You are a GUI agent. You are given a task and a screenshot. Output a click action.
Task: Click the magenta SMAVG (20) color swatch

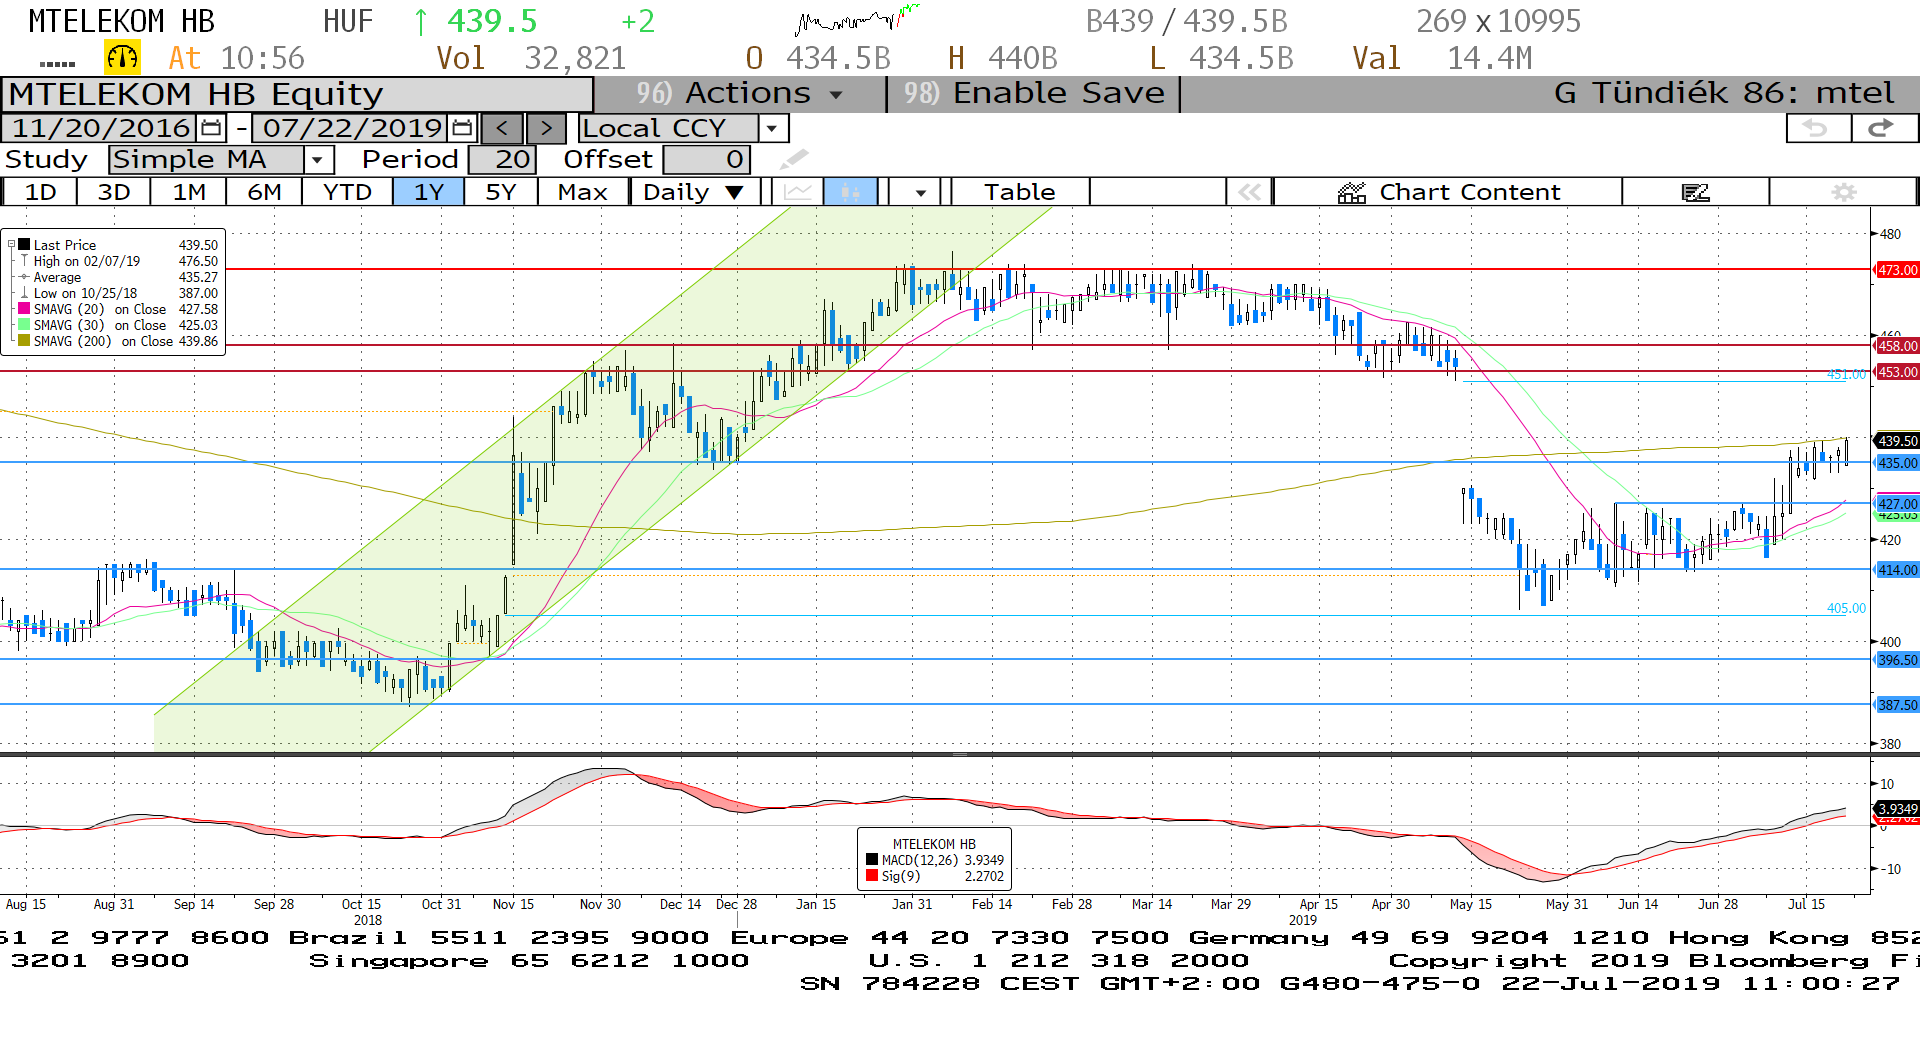[x=24, y=309]
